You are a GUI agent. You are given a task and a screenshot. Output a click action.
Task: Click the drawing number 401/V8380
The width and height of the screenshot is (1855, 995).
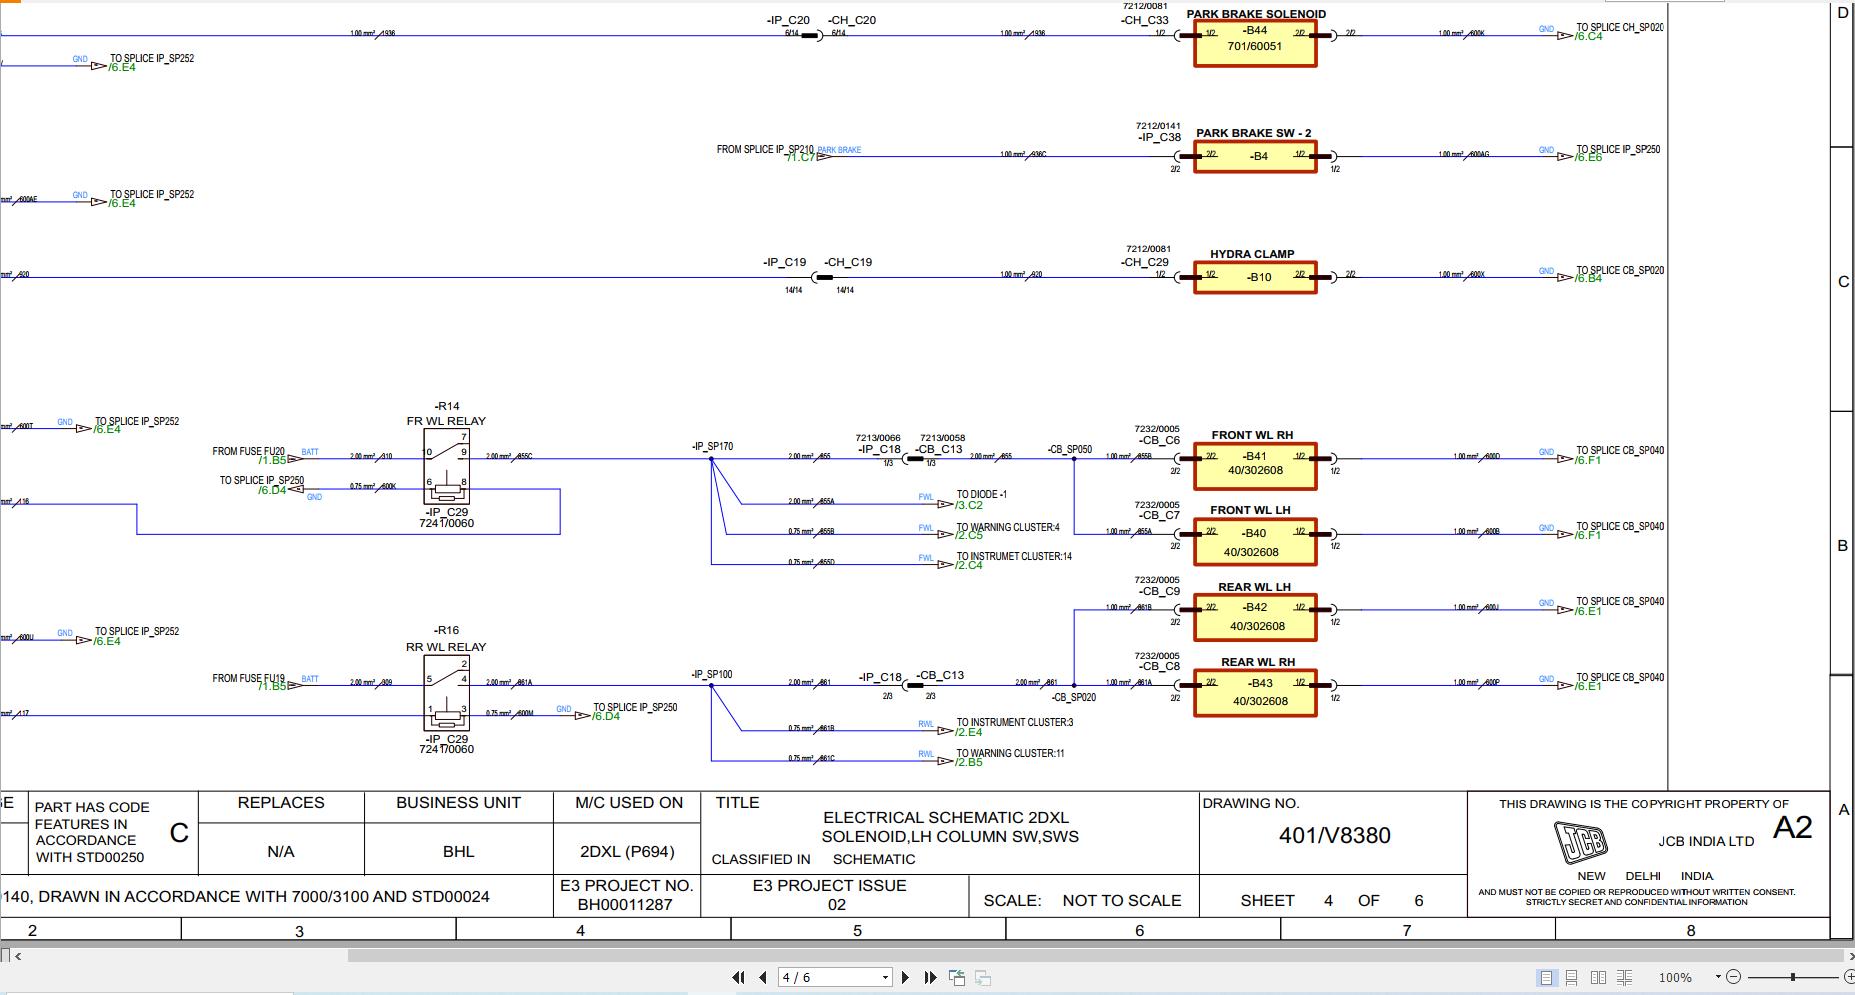(x=1337, y=835)
